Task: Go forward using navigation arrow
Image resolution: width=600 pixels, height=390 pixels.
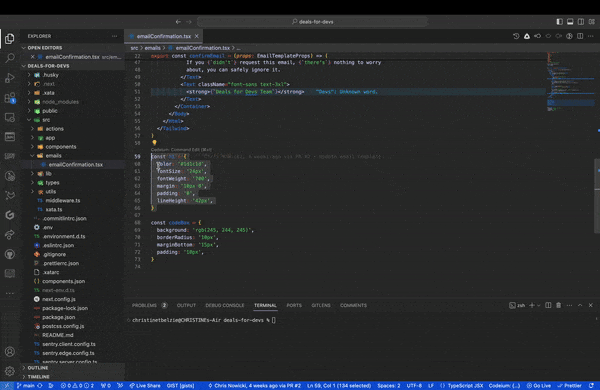Action: 189,22
